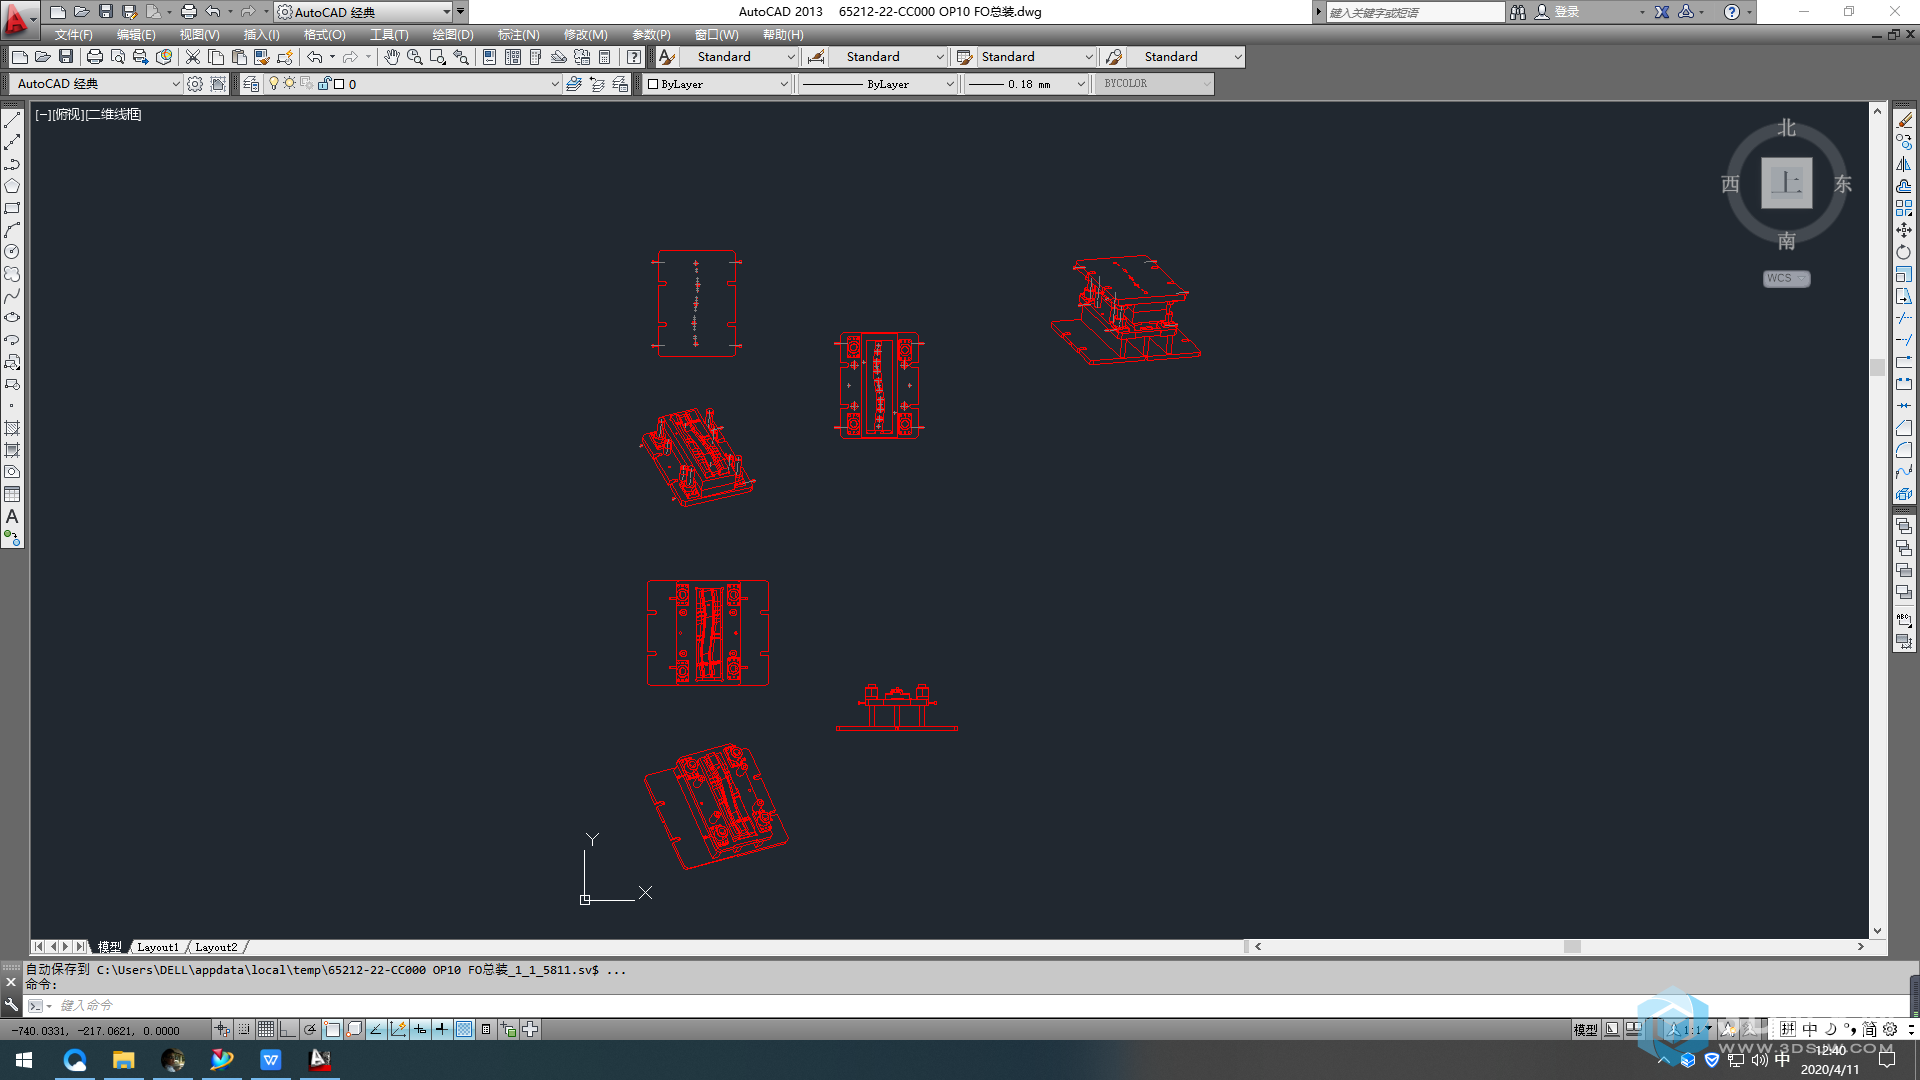Image resolution: width=1920 pixels, height=1080 pixels.
Task: Click the Zoom Window icon
Action: tap(438, 57)
